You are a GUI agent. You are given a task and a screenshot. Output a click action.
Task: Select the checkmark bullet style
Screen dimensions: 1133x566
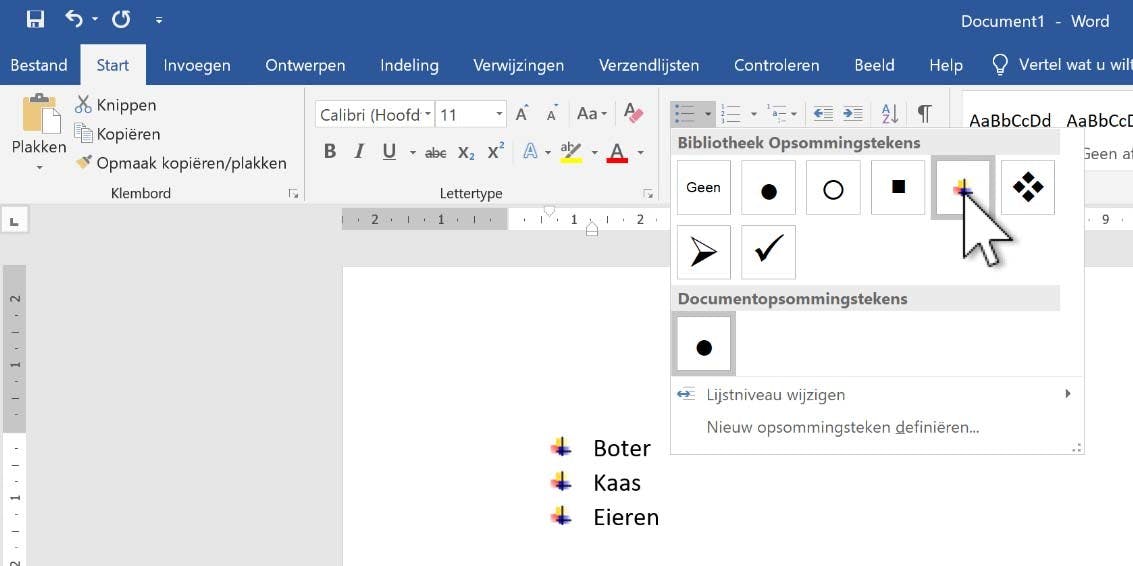[768, 252]
